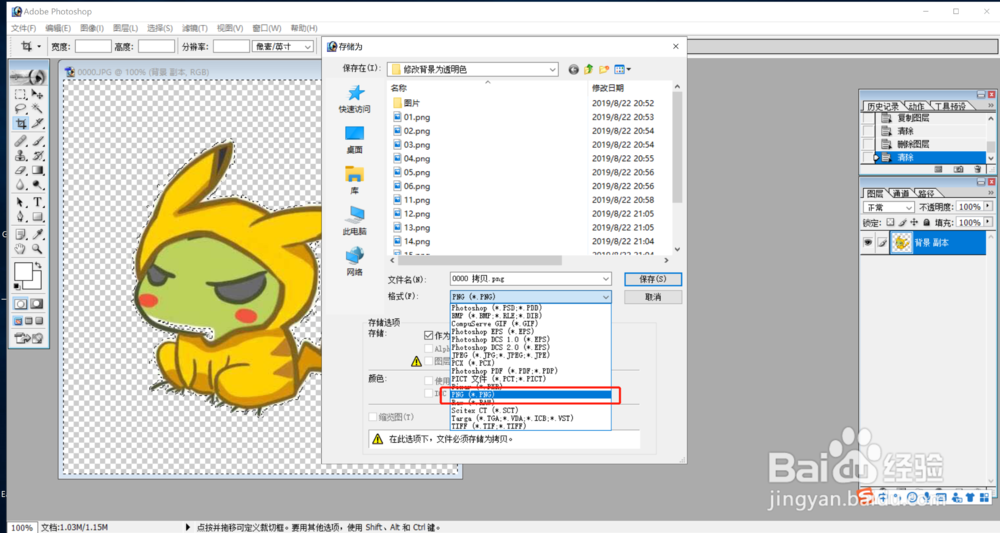Viewport: 1000px width, 533px height.
Task: Select the Gradient tool
Action: click(x=38, y=170)
